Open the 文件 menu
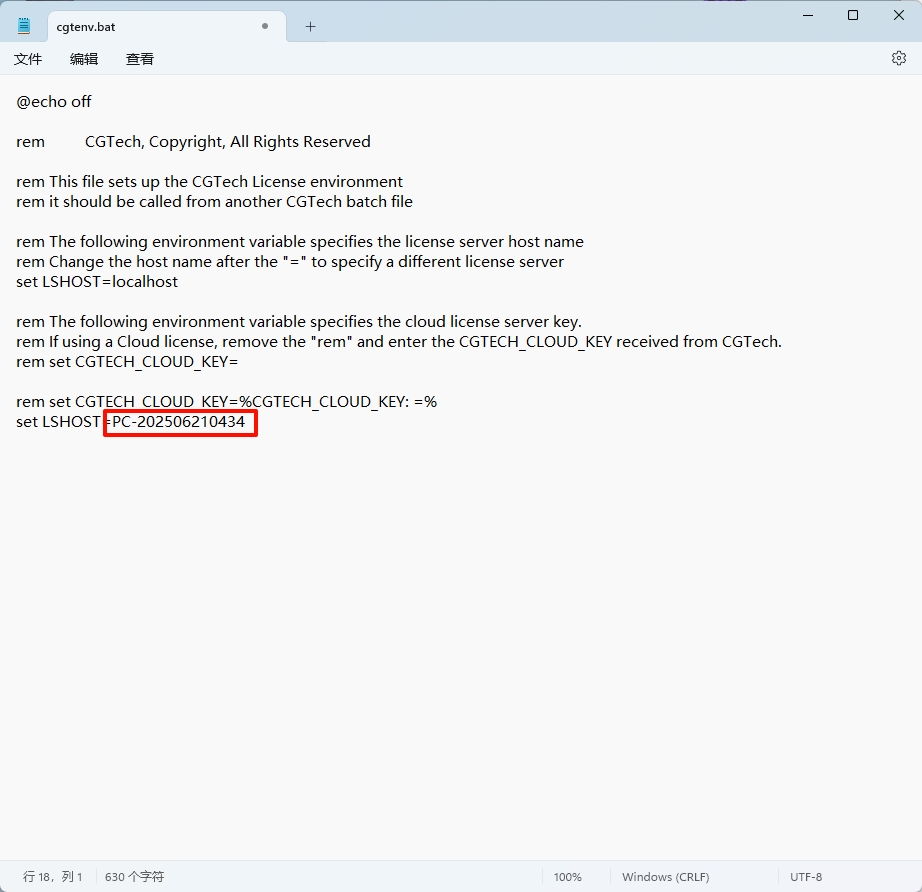The height and width of the screenshot is (892, 922). (28, 59)
